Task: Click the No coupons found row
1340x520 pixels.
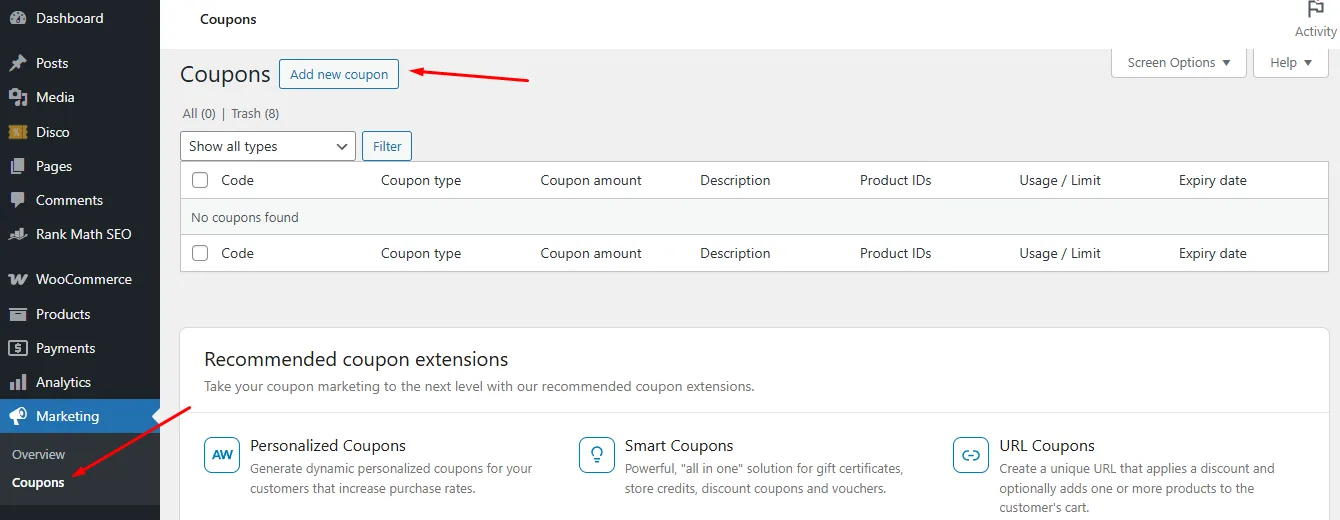Action: coord(754,217)
